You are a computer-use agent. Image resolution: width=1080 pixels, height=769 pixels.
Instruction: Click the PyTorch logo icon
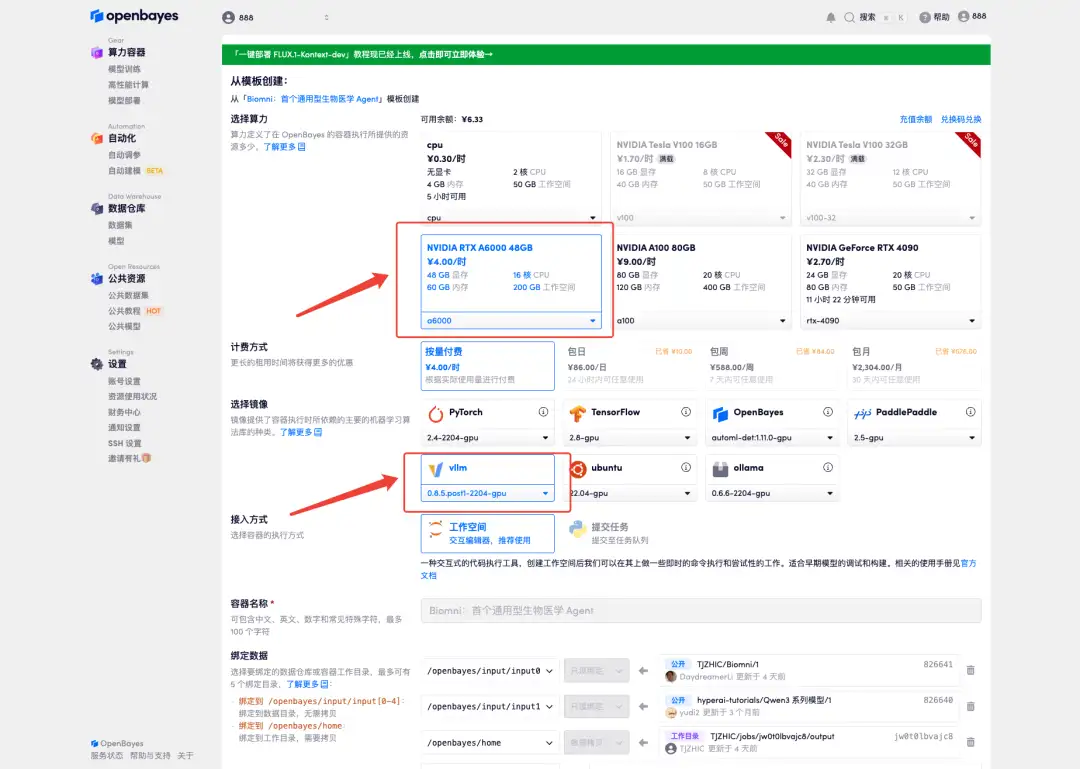(435, 413)
